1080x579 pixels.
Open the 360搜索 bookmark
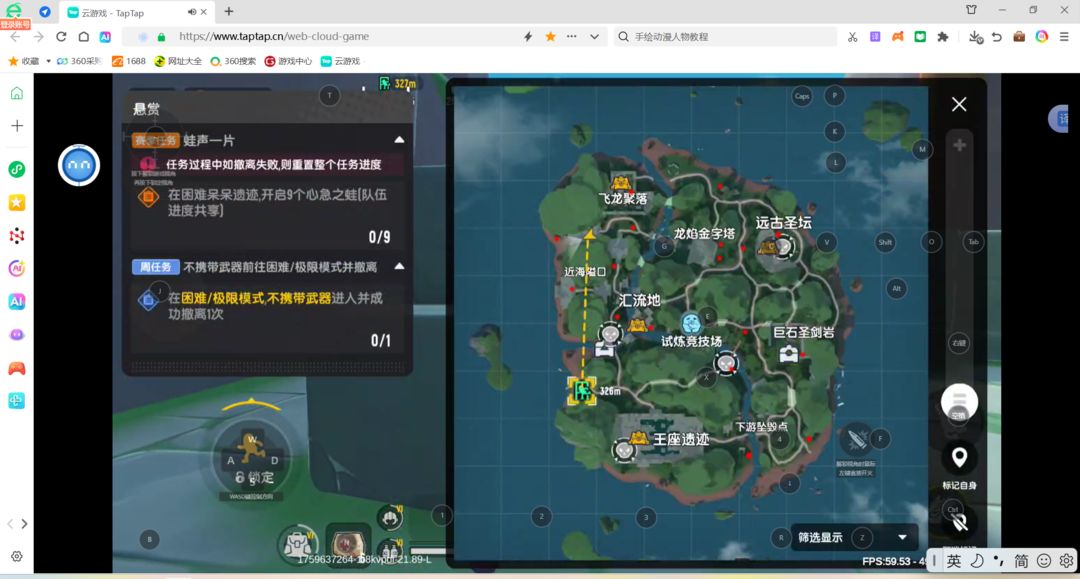click(233, 61)
